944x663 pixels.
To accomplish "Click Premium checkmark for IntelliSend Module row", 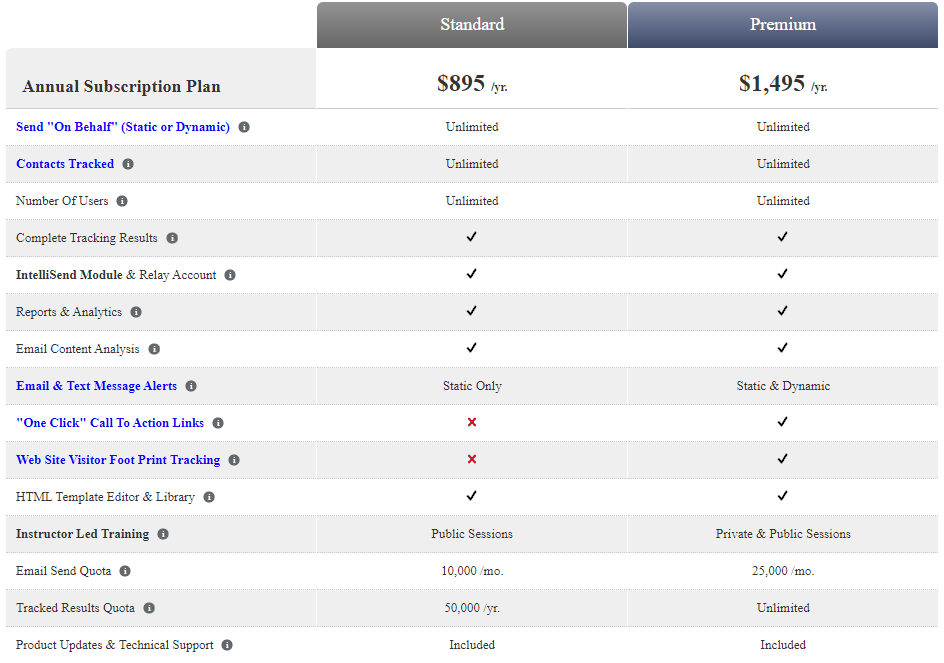I will [x=783, y=273].
